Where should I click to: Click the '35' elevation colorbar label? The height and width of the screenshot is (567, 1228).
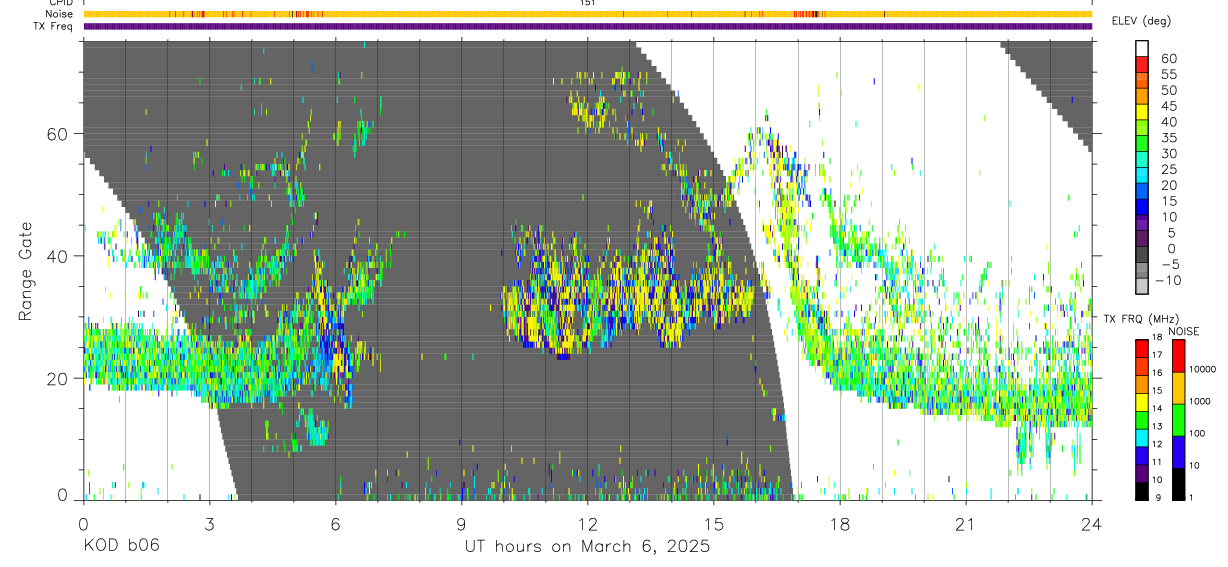(x=1168, y=138)
